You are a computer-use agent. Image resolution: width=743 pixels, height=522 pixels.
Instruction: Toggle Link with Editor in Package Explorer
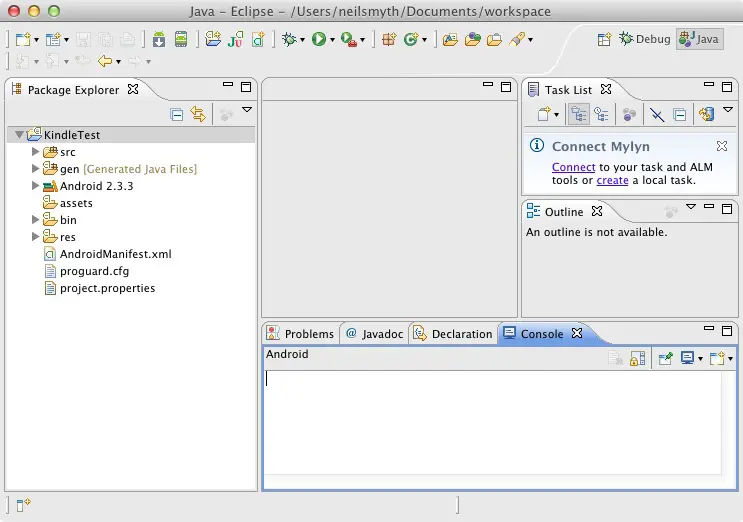(x=199, y=114)
